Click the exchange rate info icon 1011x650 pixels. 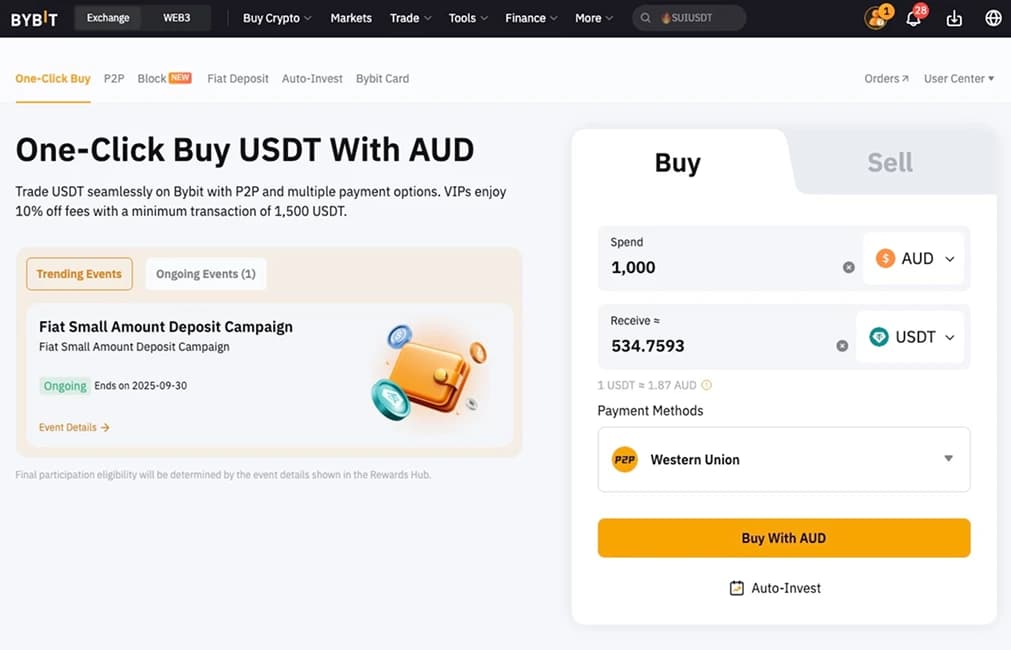pos(706,384)
